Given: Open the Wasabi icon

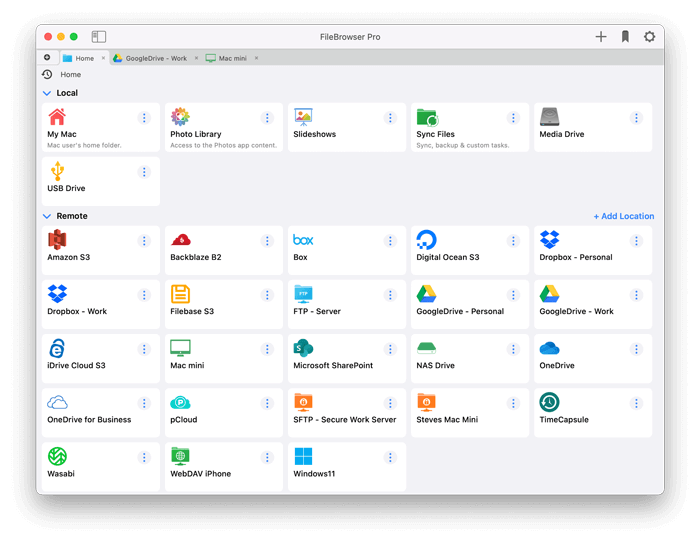Looking at the screenshot, I should (x=57, y=456).
